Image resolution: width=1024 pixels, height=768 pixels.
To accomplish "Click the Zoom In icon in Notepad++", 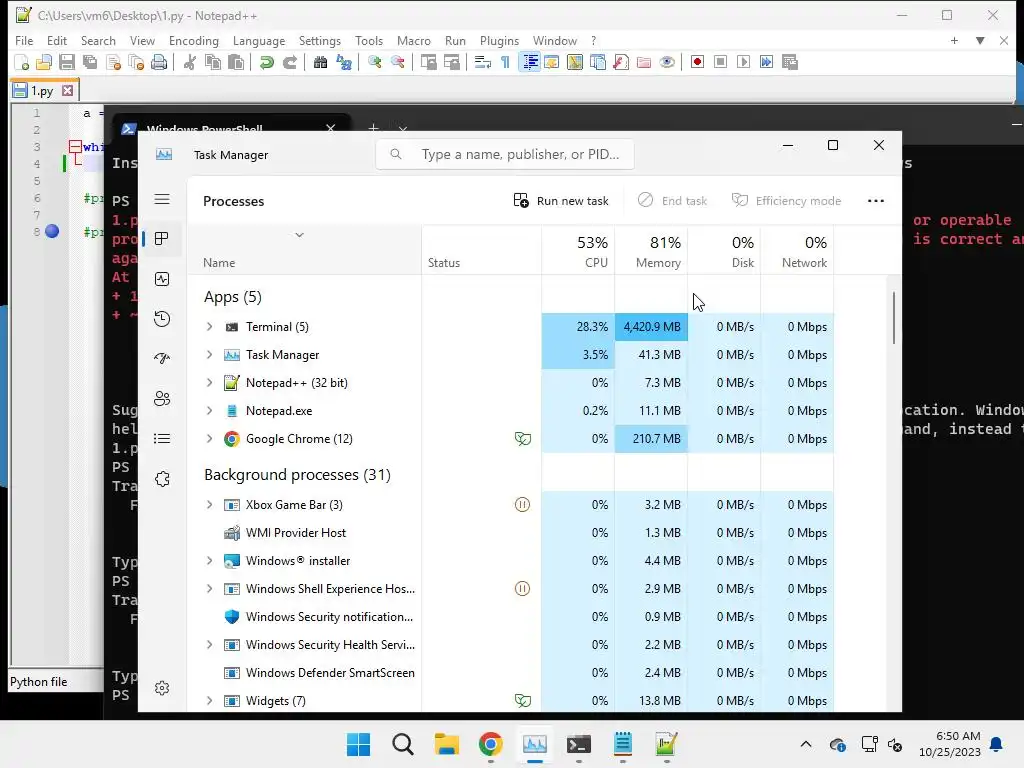I will [x=374, y=62].
